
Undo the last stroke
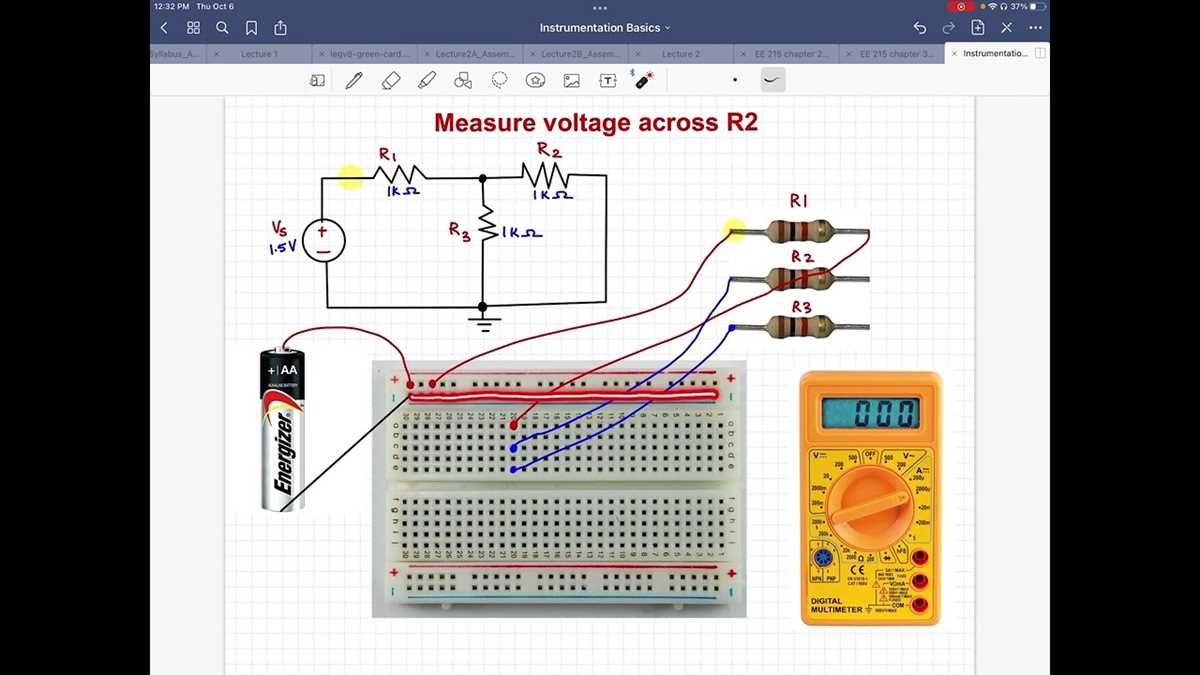pos(920,28)
